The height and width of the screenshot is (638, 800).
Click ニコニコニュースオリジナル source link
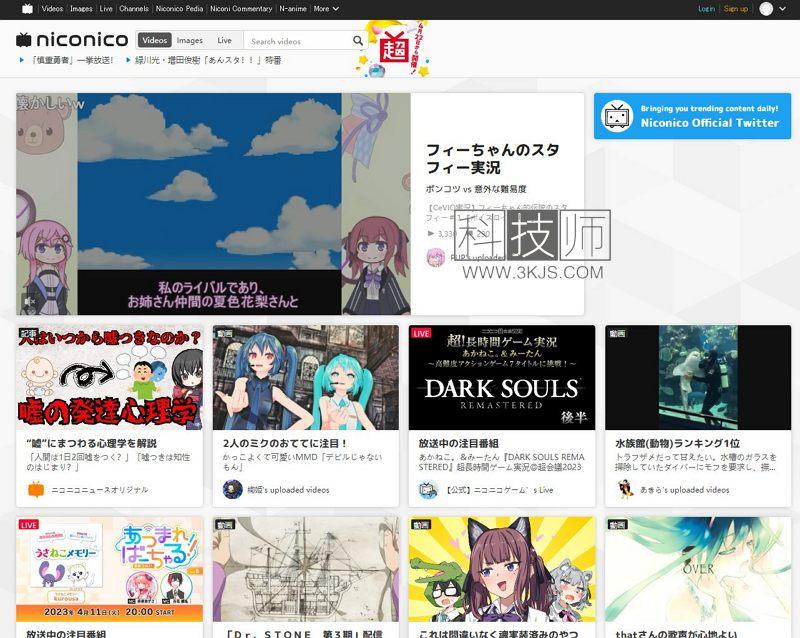[100, 490]
